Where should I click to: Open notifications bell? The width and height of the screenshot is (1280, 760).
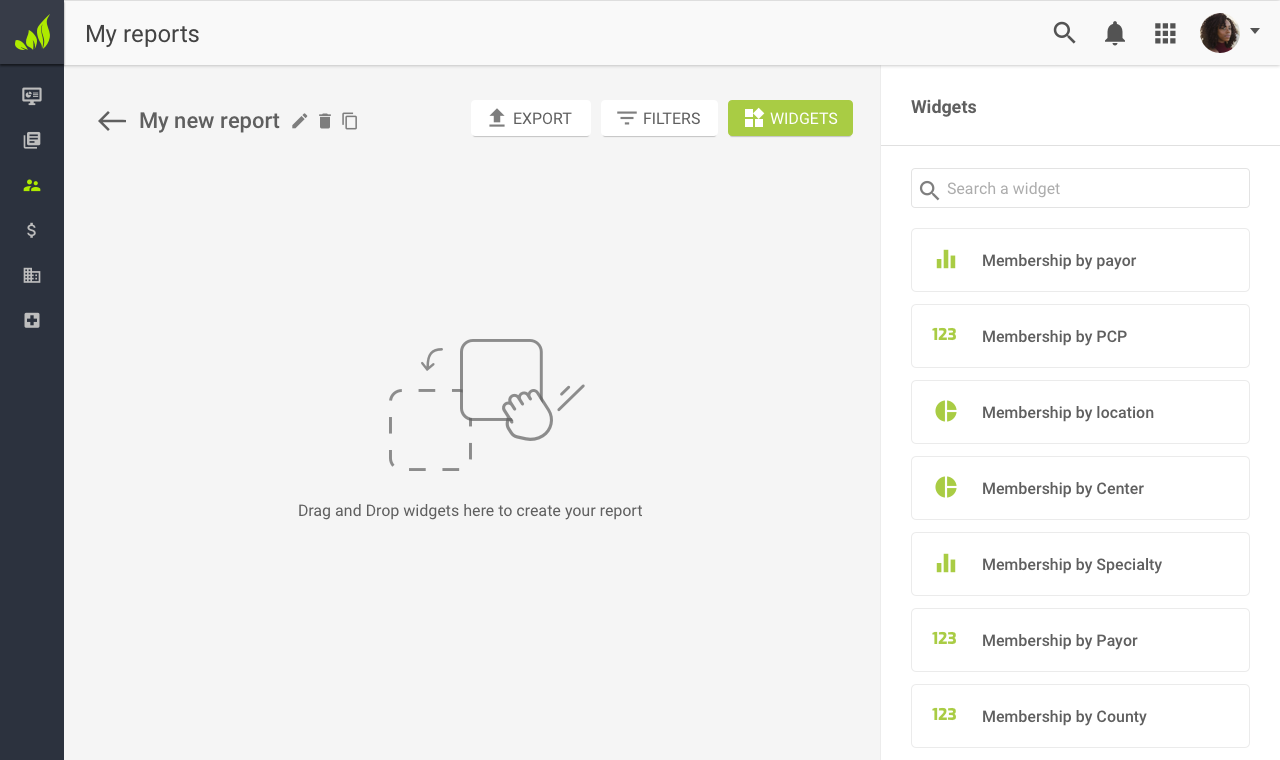pos(1114,33)
